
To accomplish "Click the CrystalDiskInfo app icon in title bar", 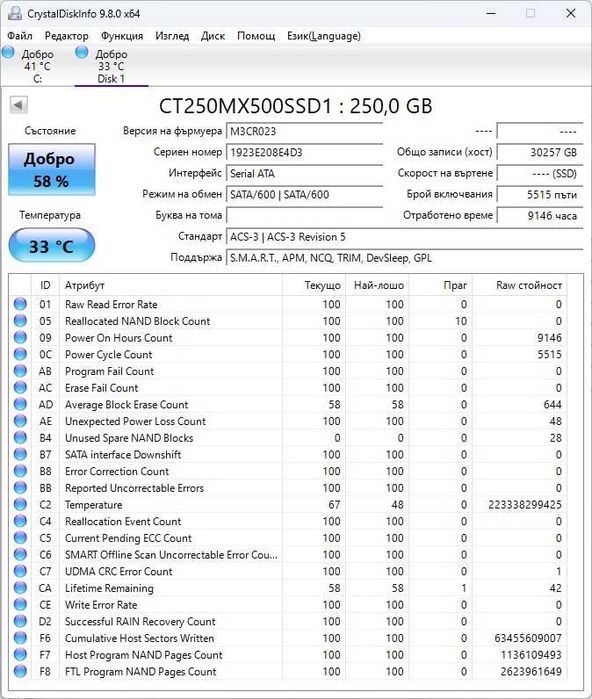I will (14, 13).
